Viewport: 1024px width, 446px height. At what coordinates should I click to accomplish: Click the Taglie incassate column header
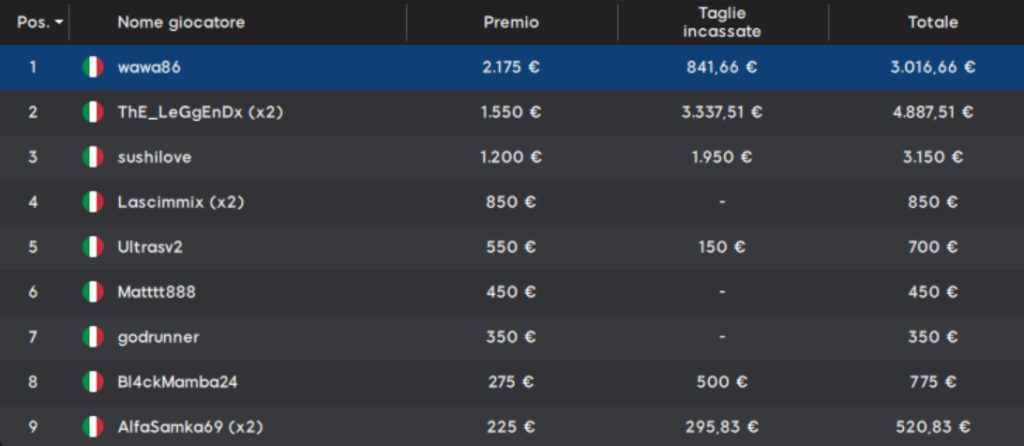tap(722, 22)
